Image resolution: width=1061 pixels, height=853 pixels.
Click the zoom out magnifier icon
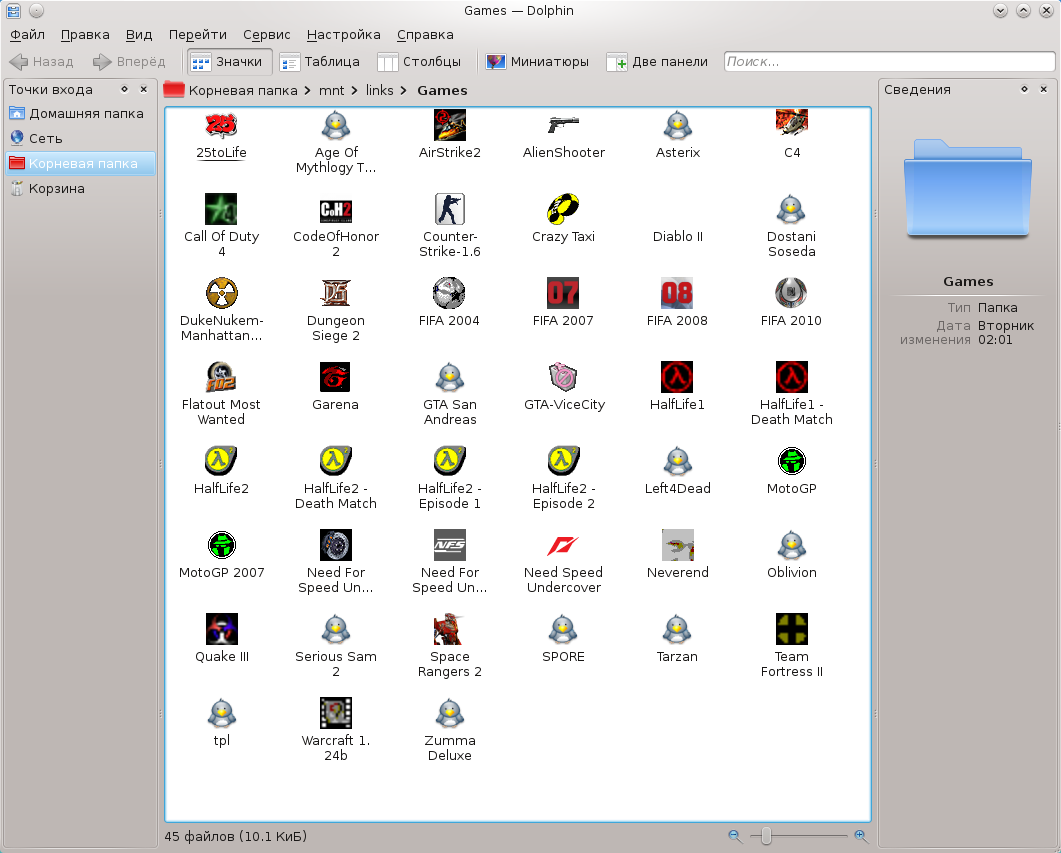point(735,836)
